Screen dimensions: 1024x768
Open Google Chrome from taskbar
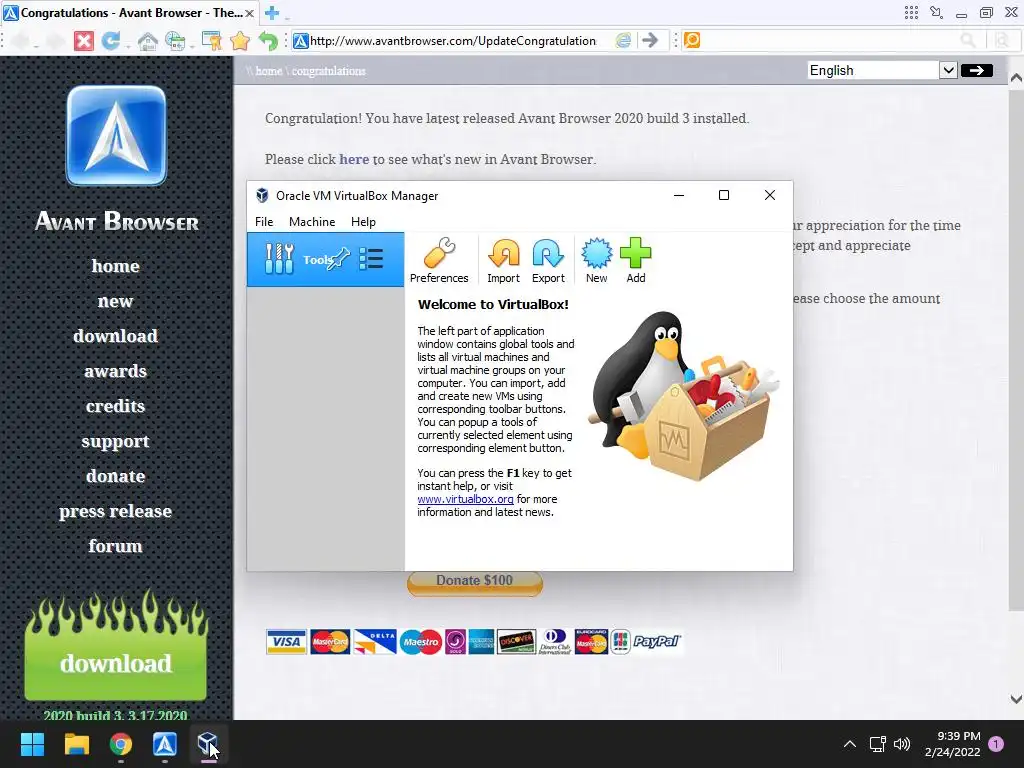point(121,744)
